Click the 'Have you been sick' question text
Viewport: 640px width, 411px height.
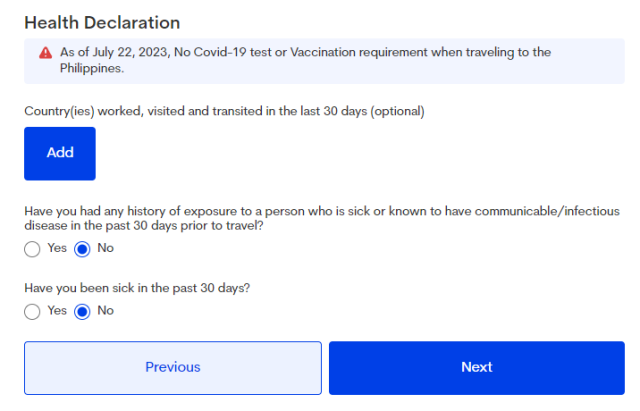137,288
